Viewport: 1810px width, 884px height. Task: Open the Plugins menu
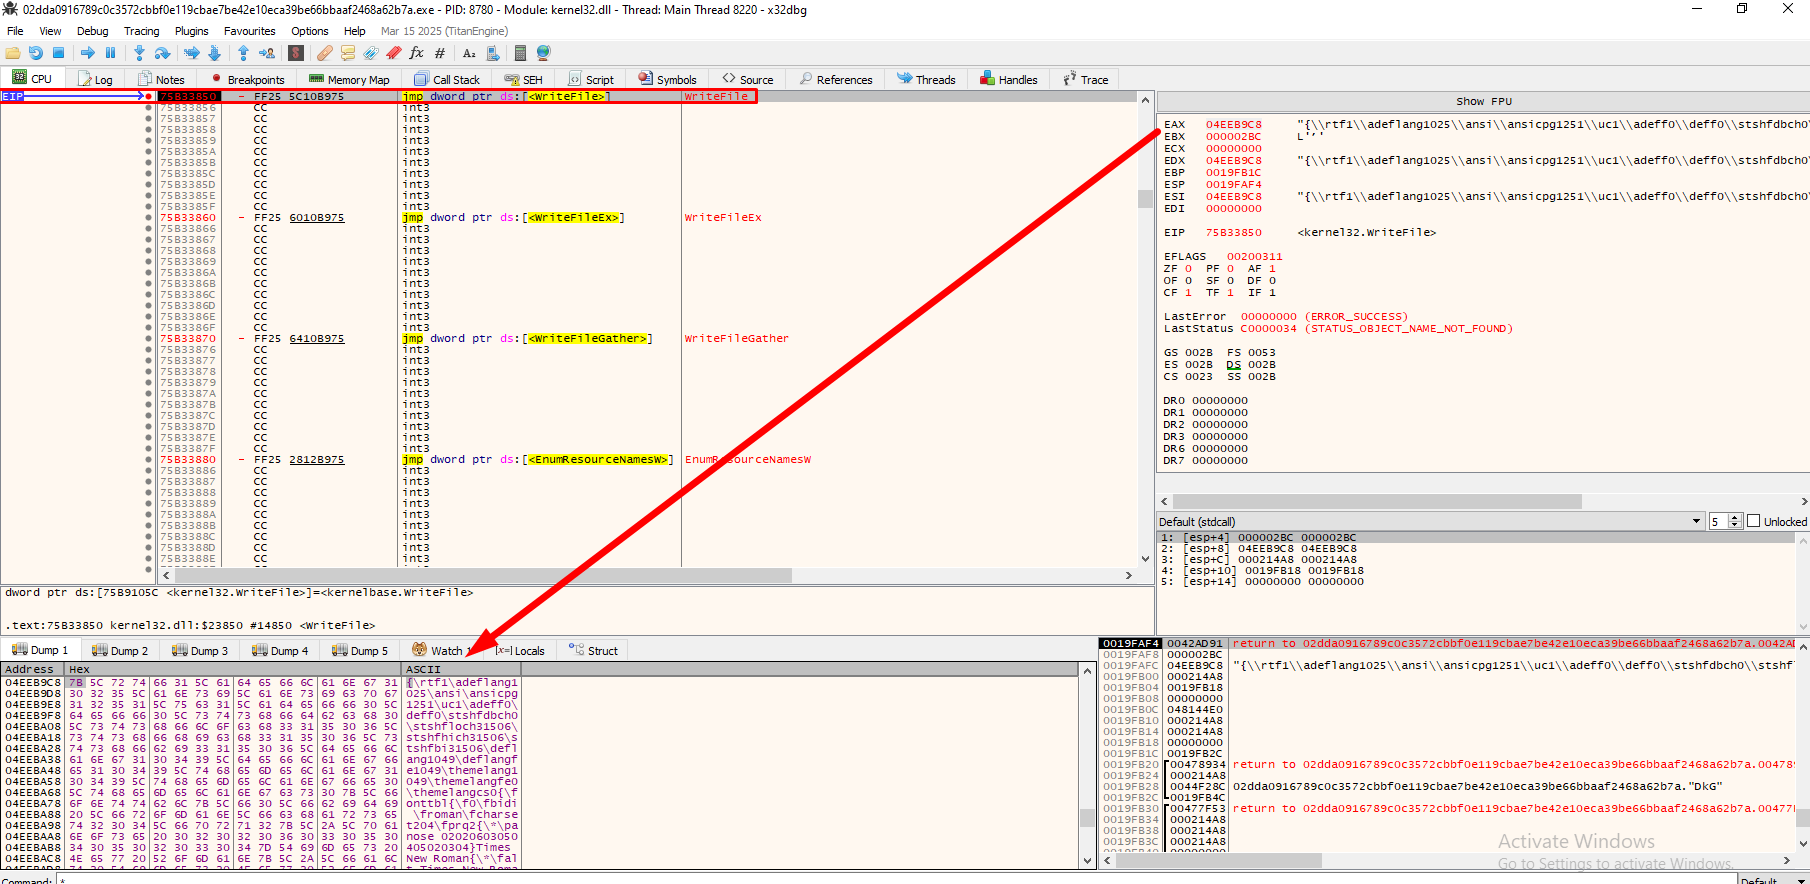[191, 31]
